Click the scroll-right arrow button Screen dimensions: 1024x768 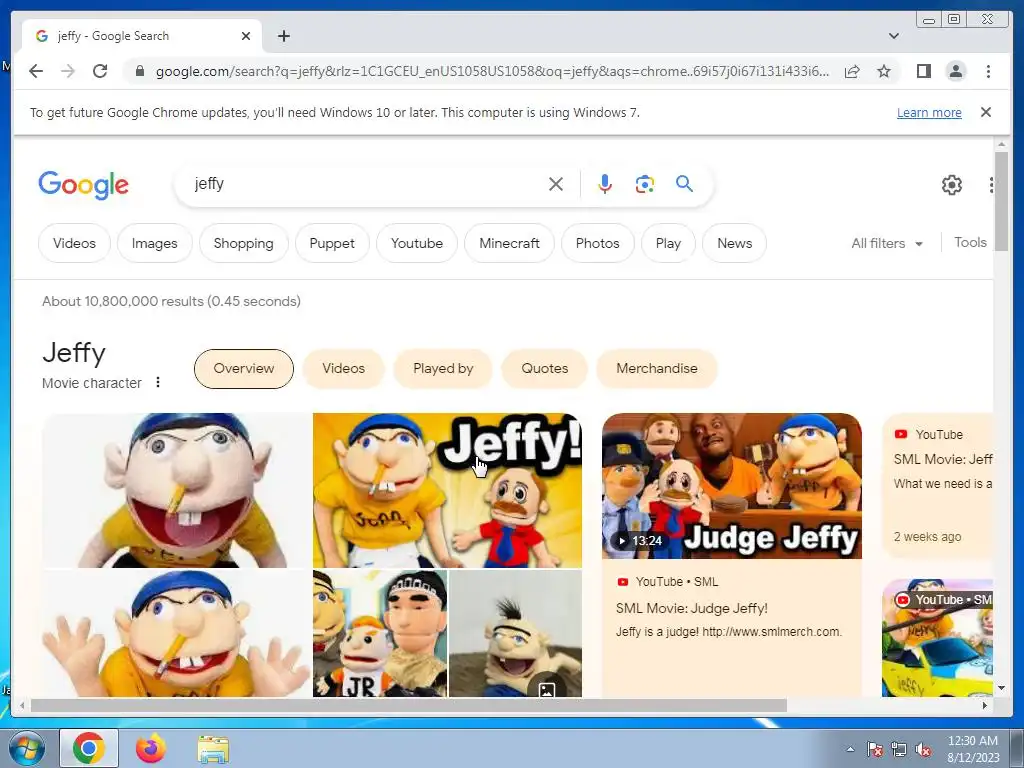tap(985, 705)
